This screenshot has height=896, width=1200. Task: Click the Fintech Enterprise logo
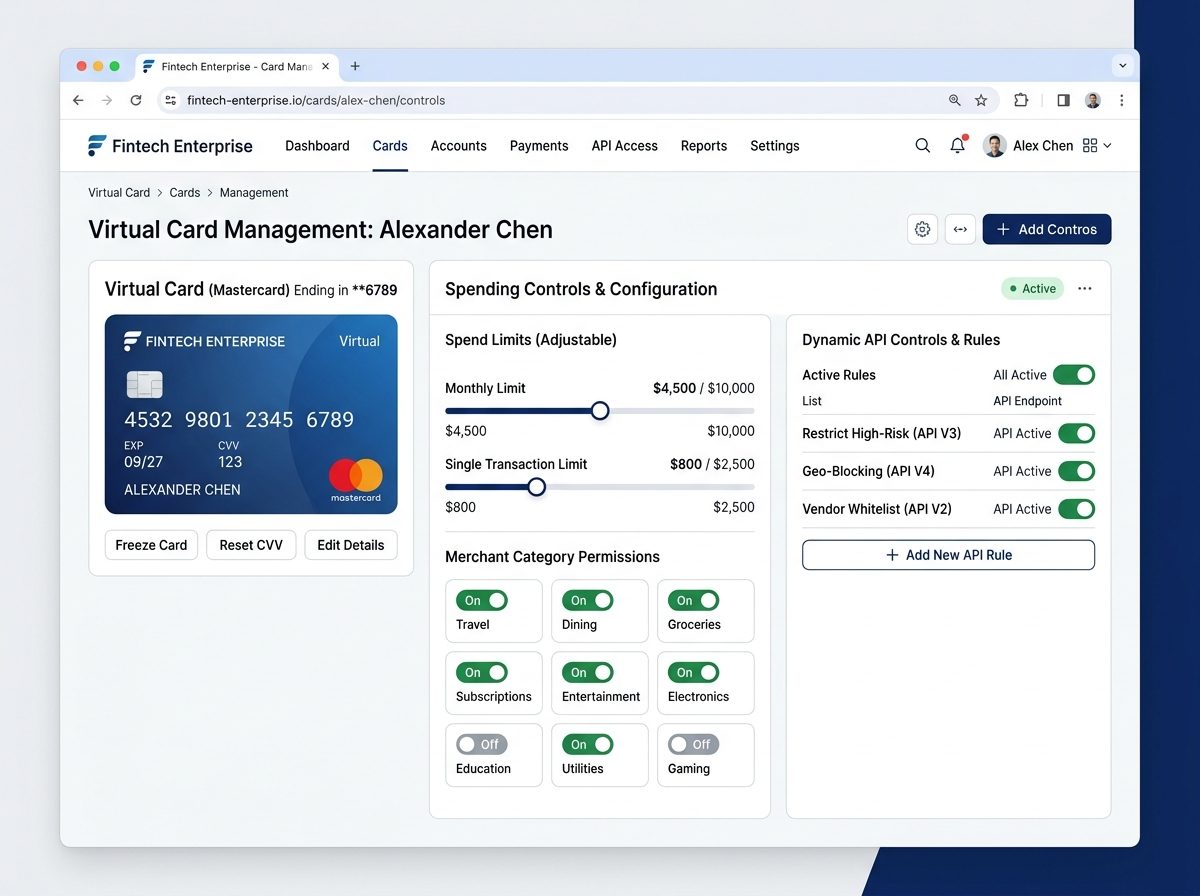click(x=170, y=146)
